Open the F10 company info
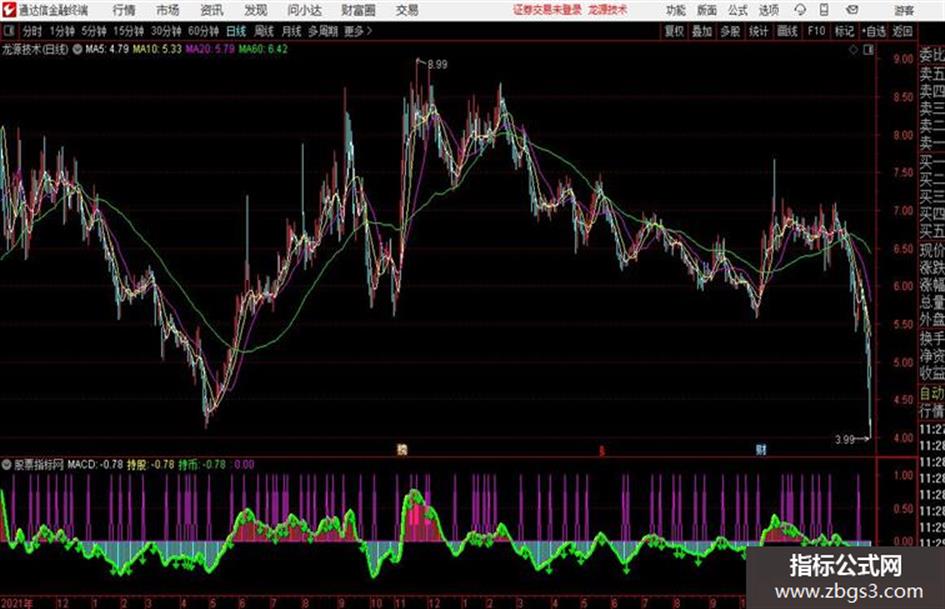Screen dimensions: 945x609 pyautogui.click(x=816, y=31)
